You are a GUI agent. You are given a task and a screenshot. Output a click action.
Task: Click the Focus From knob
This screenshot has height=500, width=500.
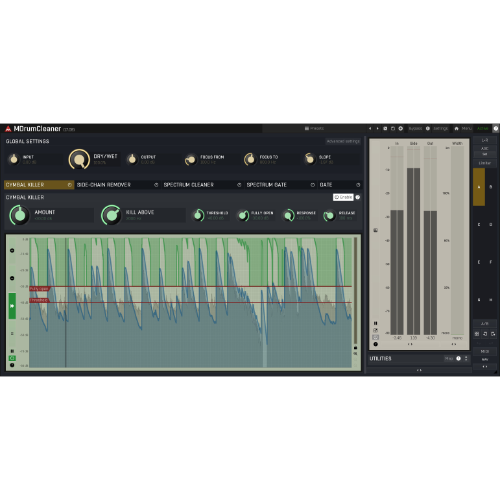pyautogui.click(x=191, y=160)
